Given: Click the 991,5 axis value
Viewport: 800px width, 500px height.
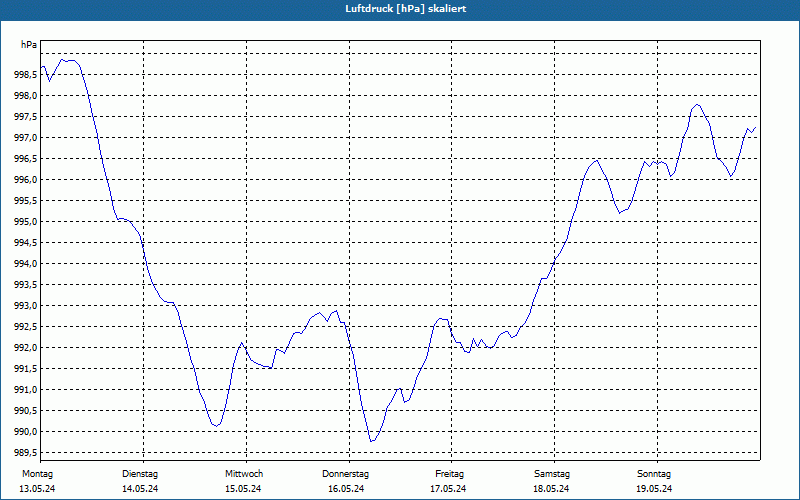Looking at the screenshot, I should [x=25, y=369].
